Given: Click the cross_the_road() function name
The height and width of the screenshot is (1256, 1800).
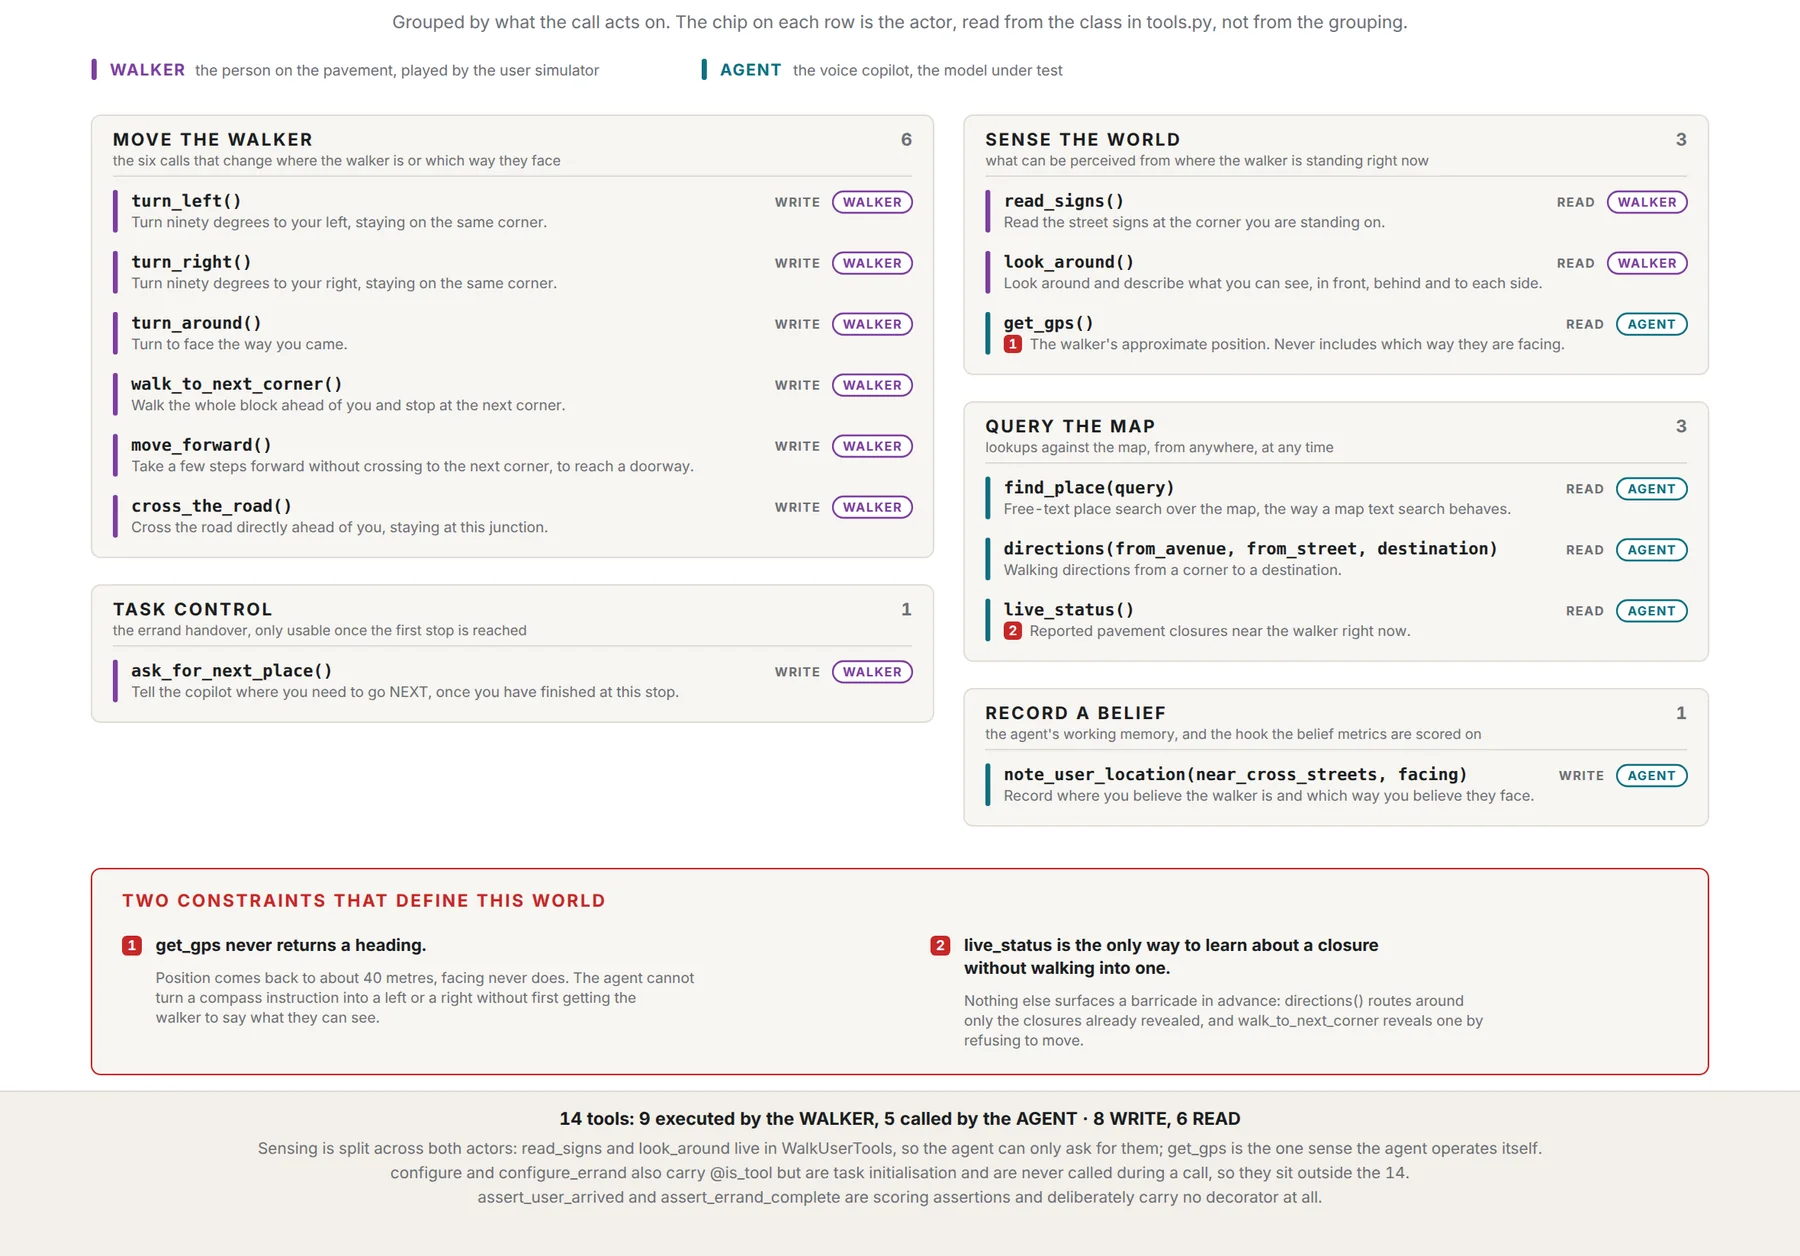Looking at the screenshot, I should pos(211,506).
